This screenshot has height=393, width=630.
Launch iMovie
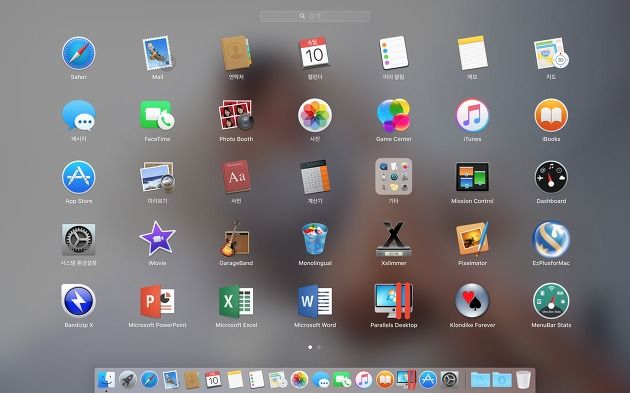point(158,239)
